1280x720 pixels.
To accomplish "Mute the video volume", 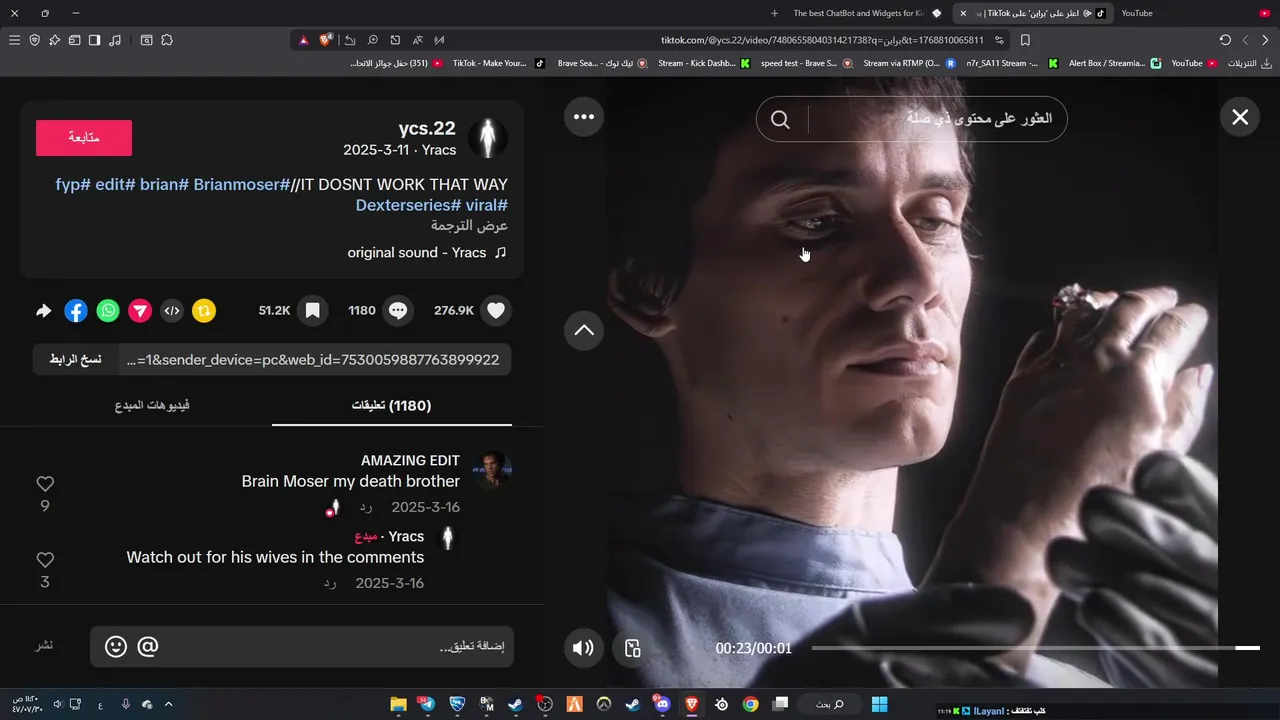I will [x=583, y=648].
